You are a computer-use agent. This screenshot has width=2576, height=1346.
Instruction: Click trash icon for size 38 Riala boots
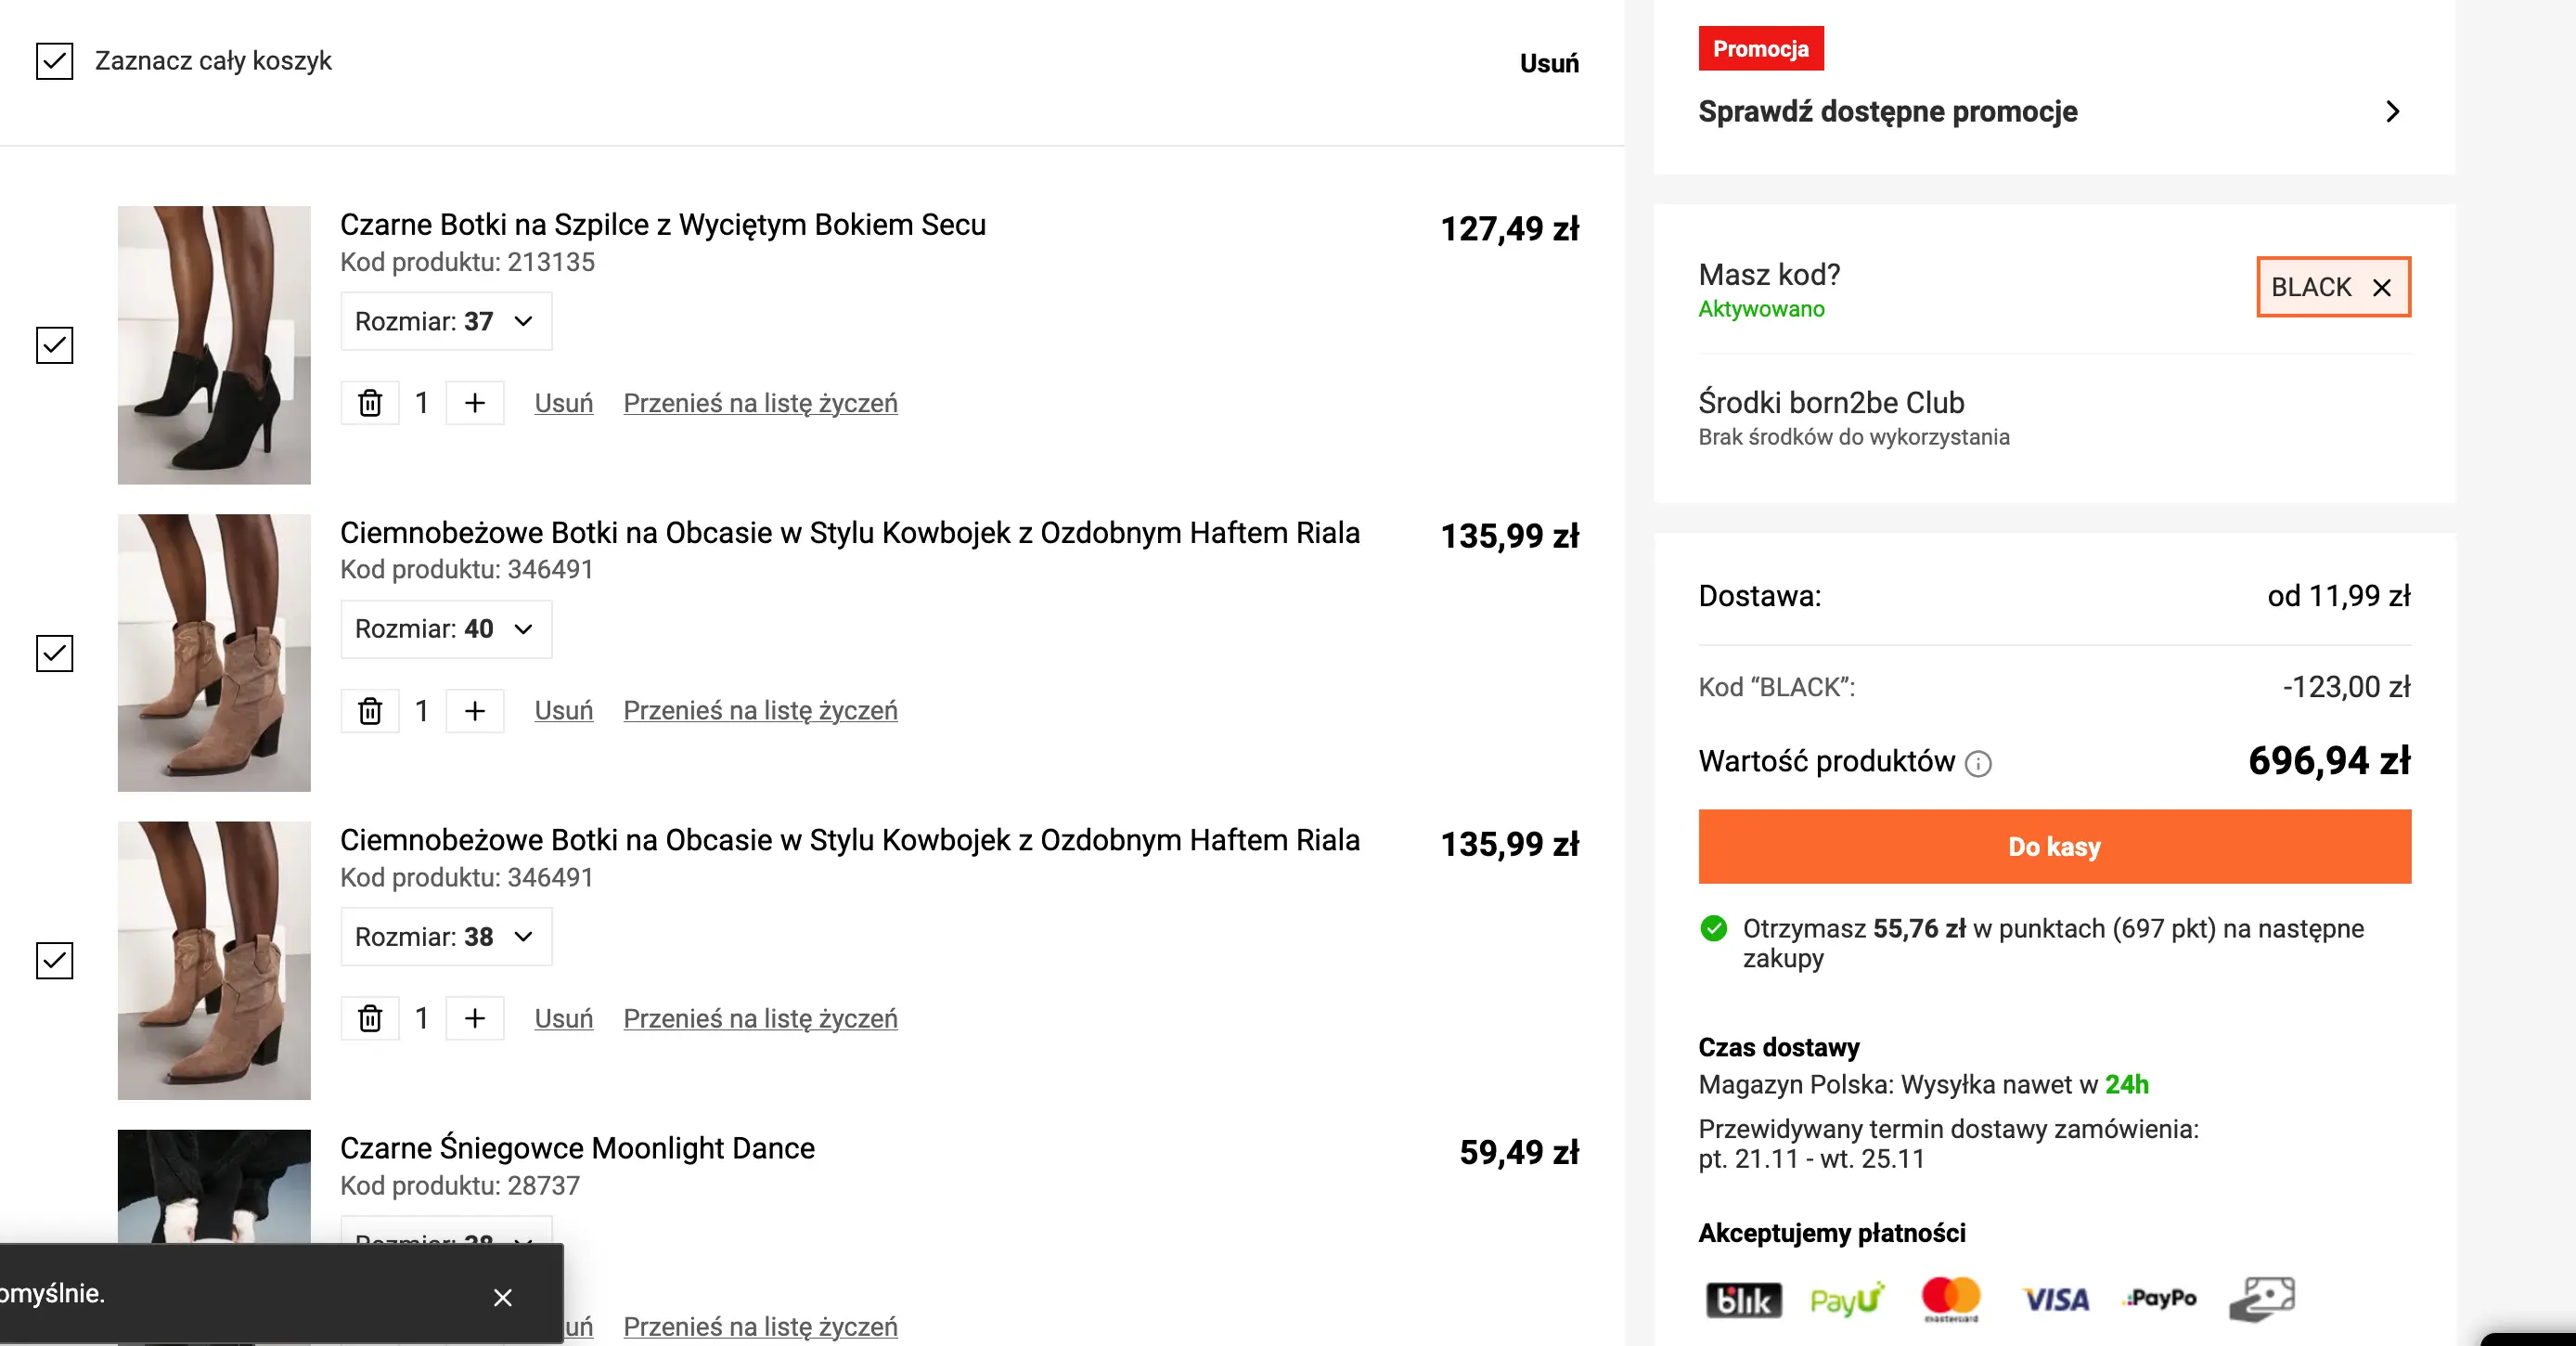point(370,1018)
